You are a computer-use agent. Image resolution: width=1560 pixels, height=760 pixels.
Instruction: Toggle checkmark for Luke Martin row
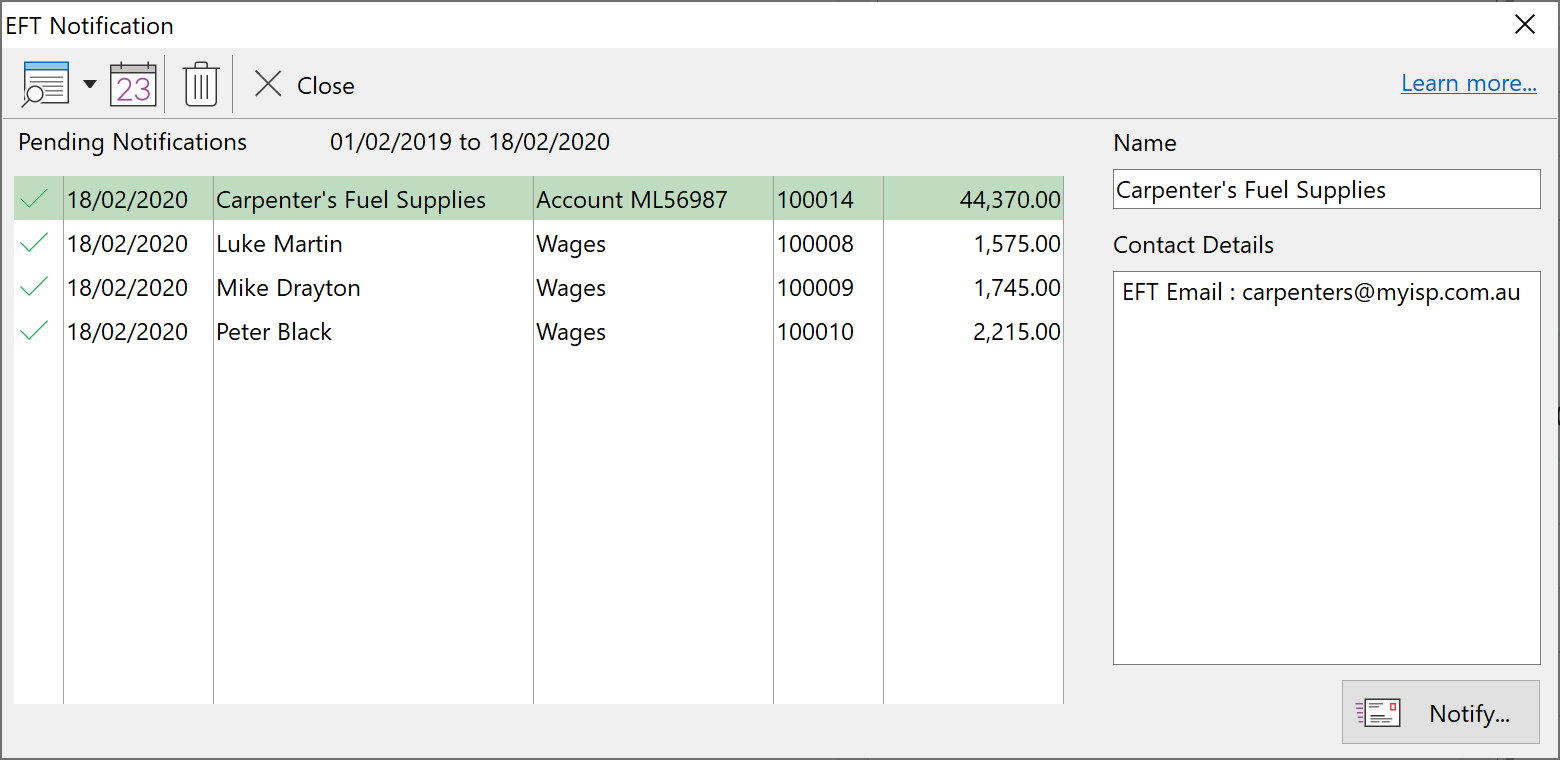[x=34, y=243]
